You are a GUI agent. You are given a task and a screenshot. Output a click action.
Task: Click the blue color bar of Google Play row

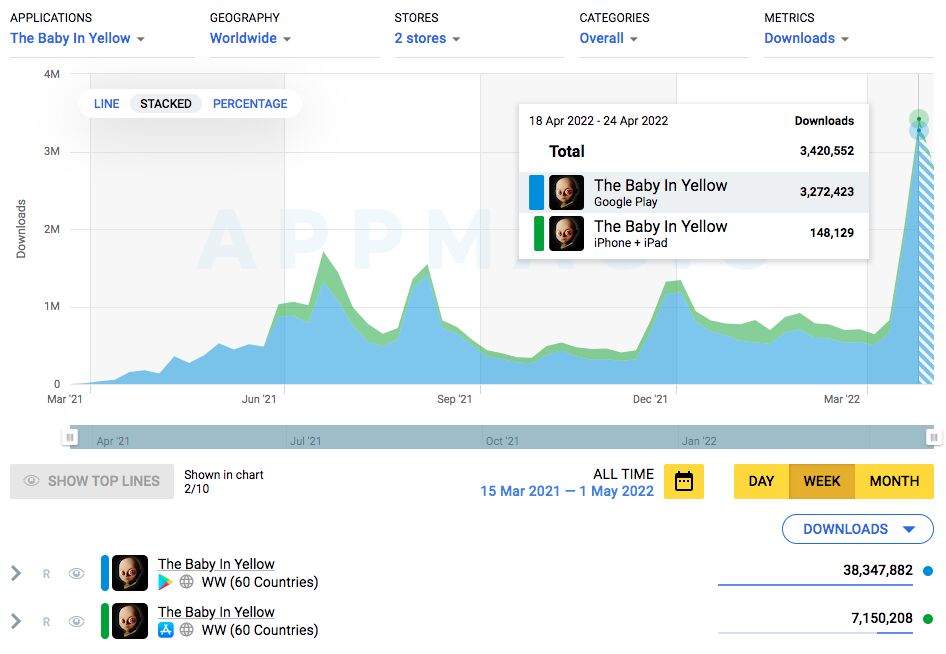click(105, 573)
